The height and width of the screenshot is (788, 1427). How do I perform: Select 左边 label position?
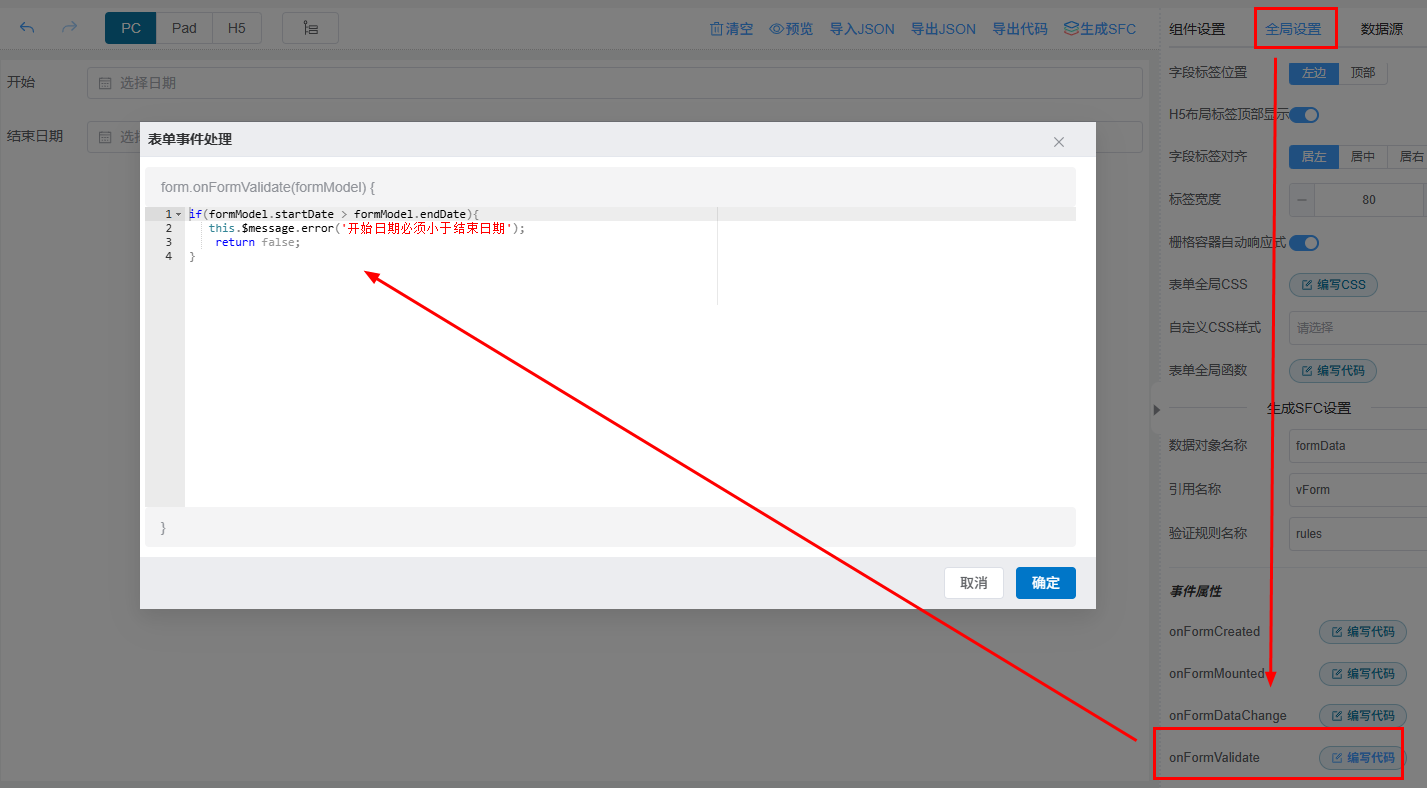click(x=1314, y=73)
